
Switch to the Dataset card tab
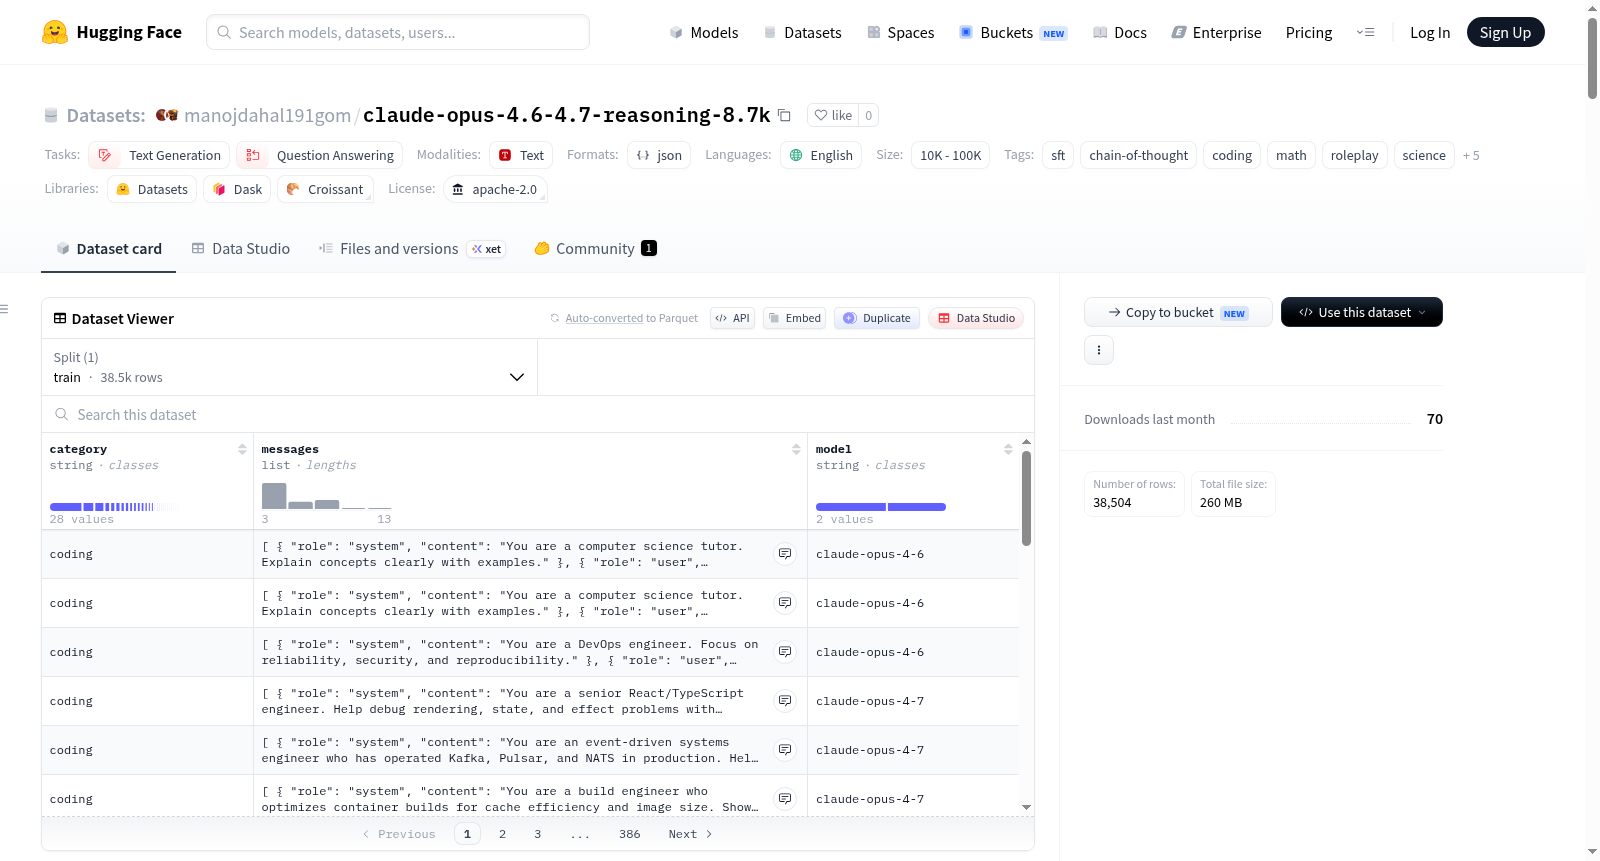click(109, 248)
